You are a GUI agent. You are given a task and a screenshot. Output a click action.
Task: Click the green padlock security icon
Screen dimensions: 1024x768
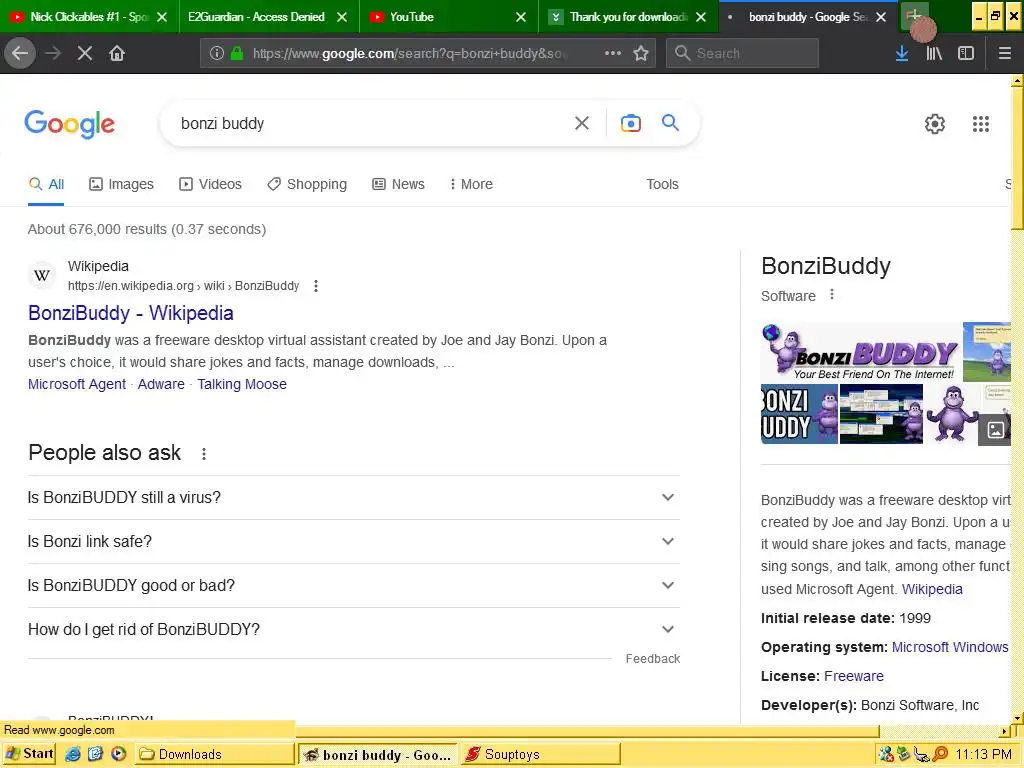point(237,53)
